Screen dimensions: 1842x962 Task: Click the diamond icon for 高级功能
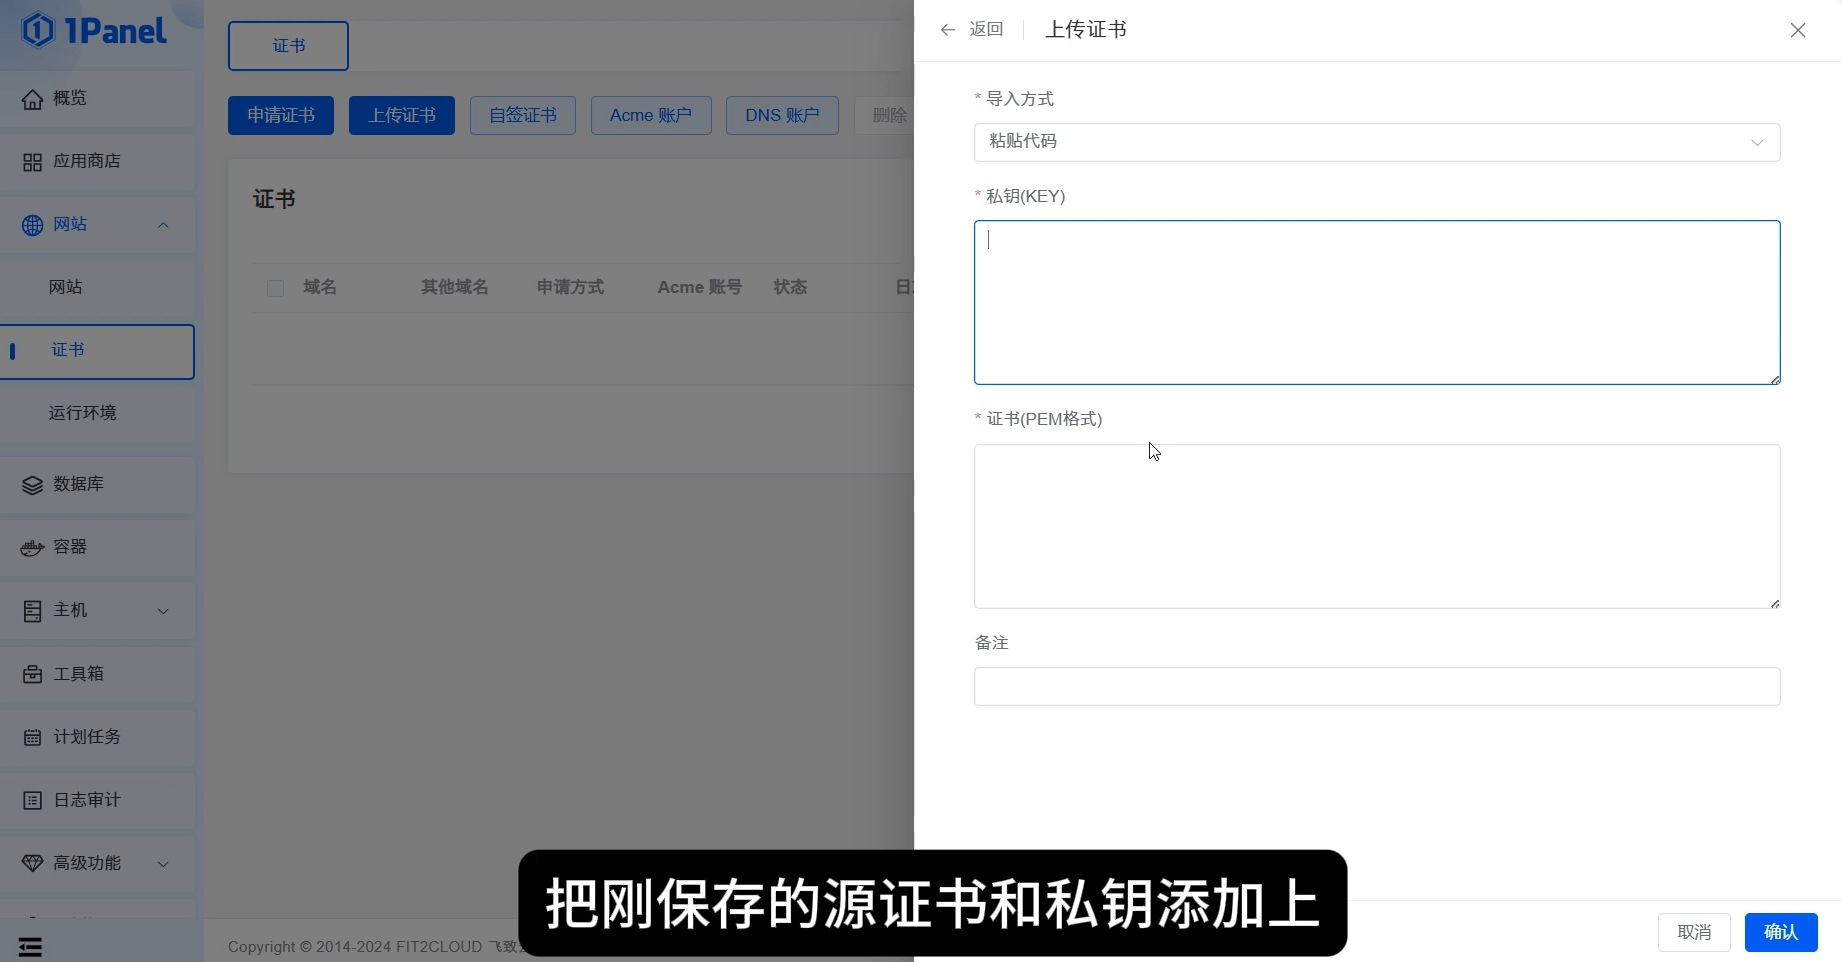(33, 864)
